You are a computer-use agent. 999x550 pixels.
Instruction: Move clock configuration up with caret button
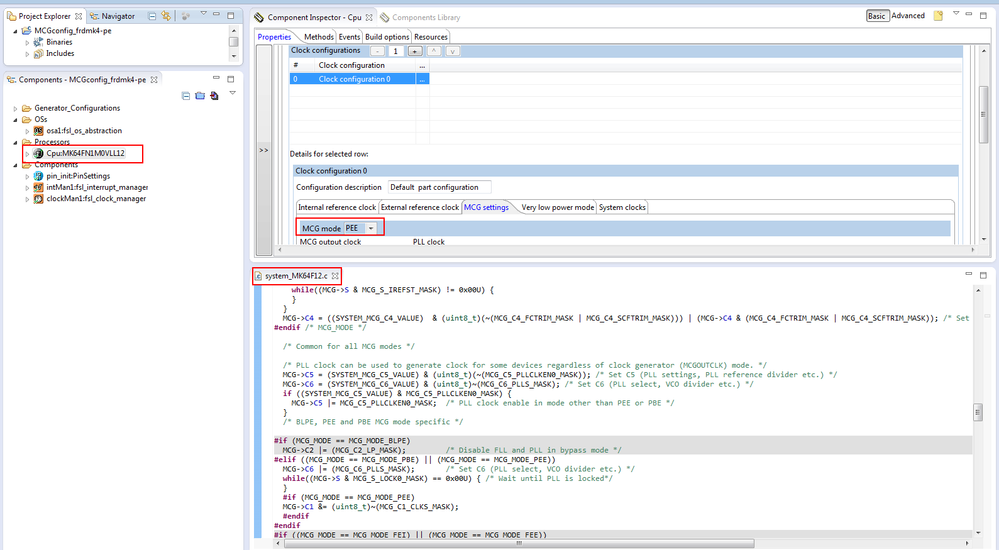tap(433, 51)
